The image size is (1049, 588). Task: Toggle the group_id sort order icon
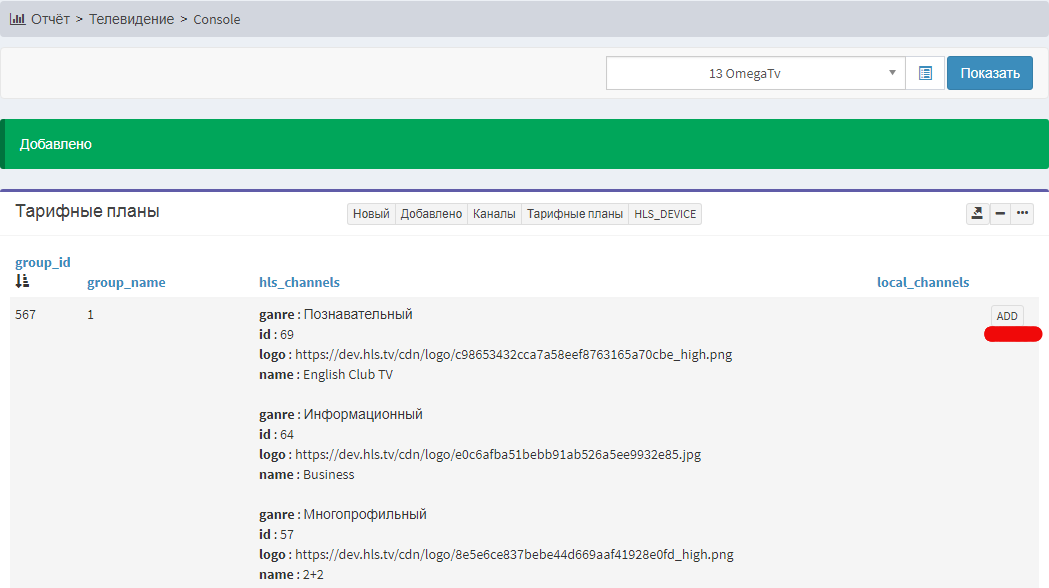[22, 281]
